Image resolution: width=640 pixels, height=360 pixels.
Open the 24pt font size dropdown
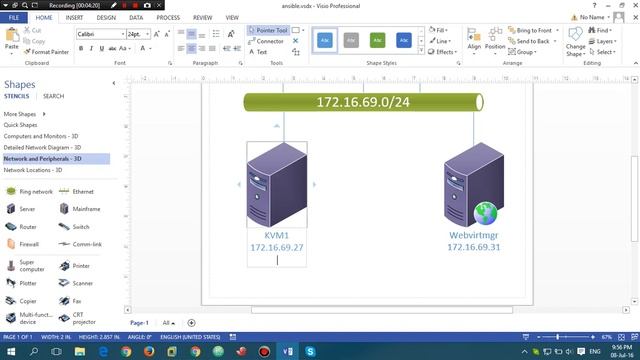pos(147,34)
